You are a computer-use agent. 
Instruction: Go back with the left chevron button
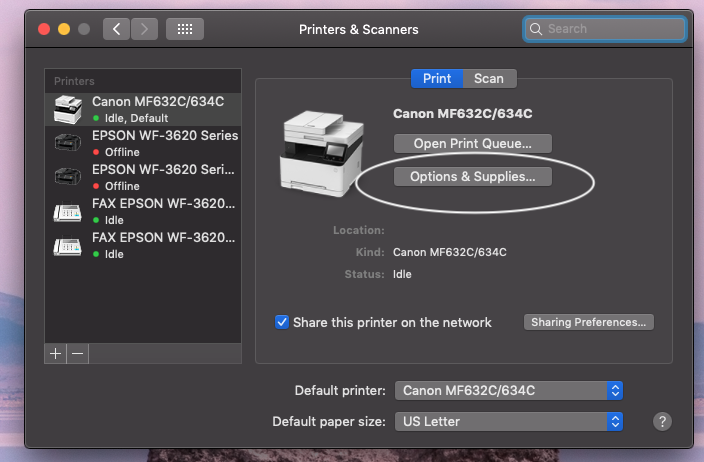click(116, 29)
